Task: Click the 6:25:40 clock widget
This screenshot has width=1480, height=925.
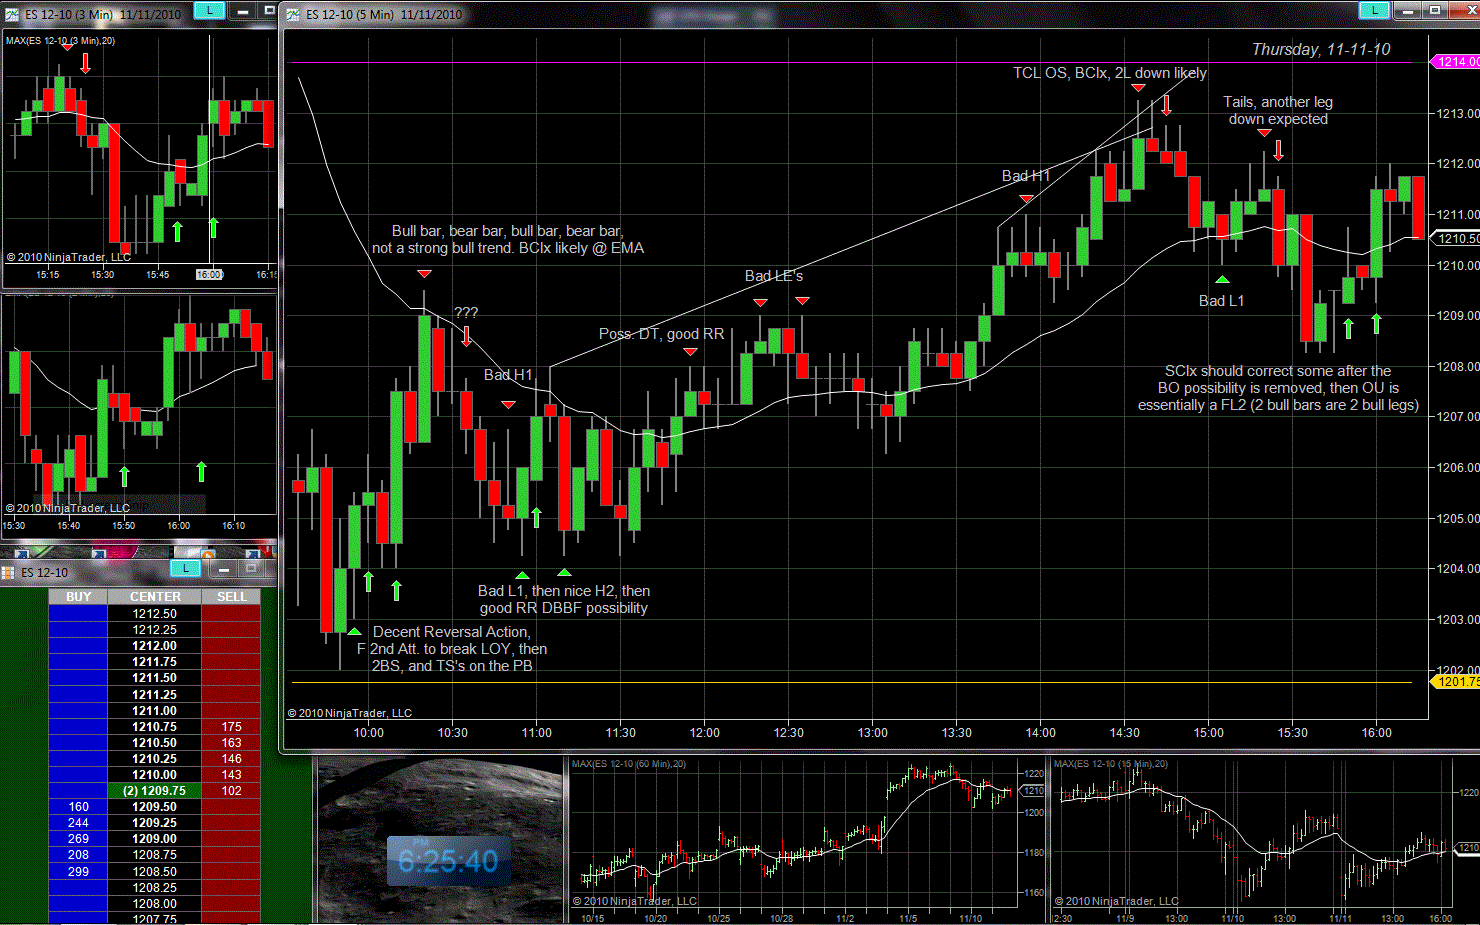Action: pyautogui.click(x=448, y=861)
